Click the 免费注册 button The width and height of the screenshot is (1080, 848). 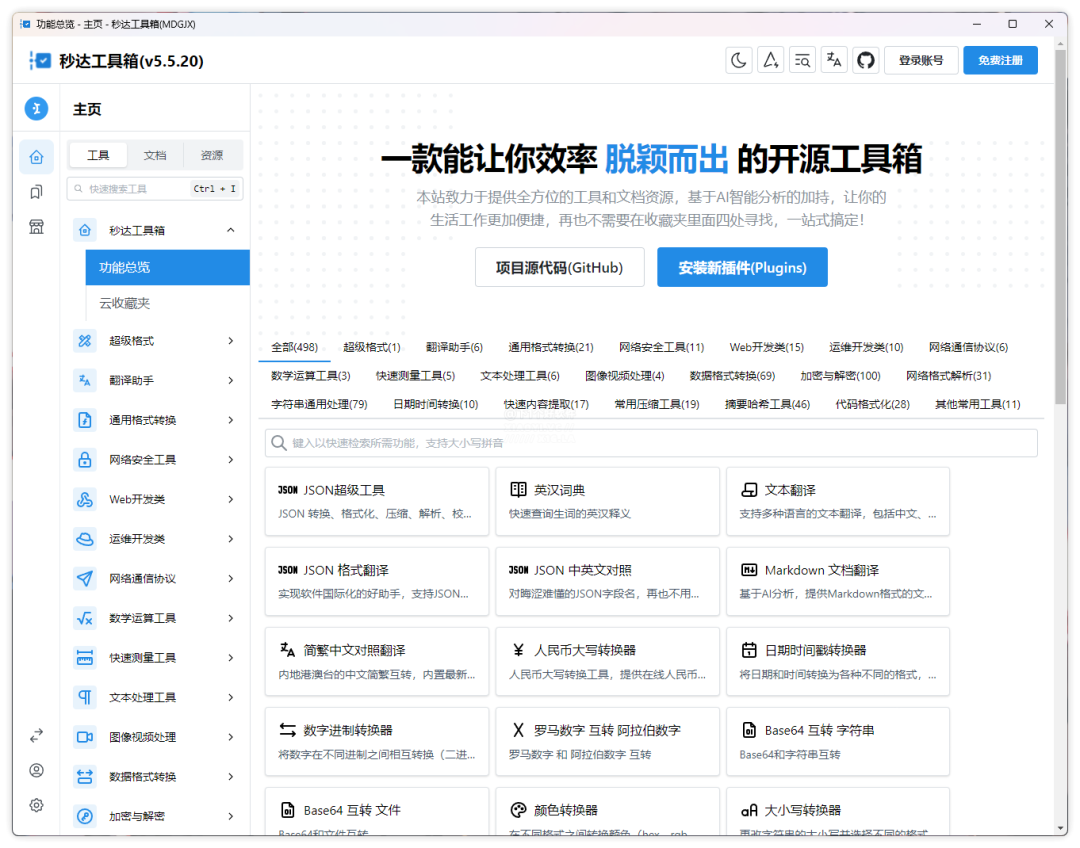(x=1000, y=61)
